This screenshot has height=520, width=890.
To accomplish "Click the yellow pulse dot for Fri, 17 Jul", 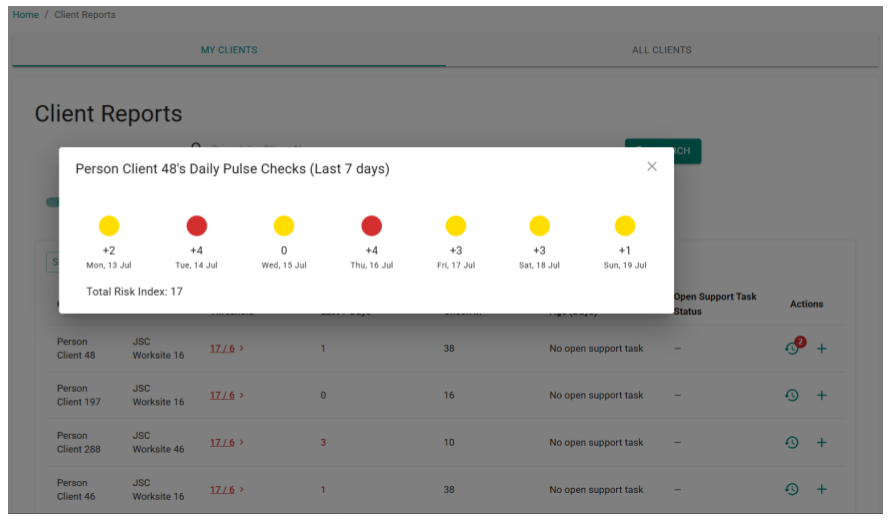I will [x=456, y=226].
